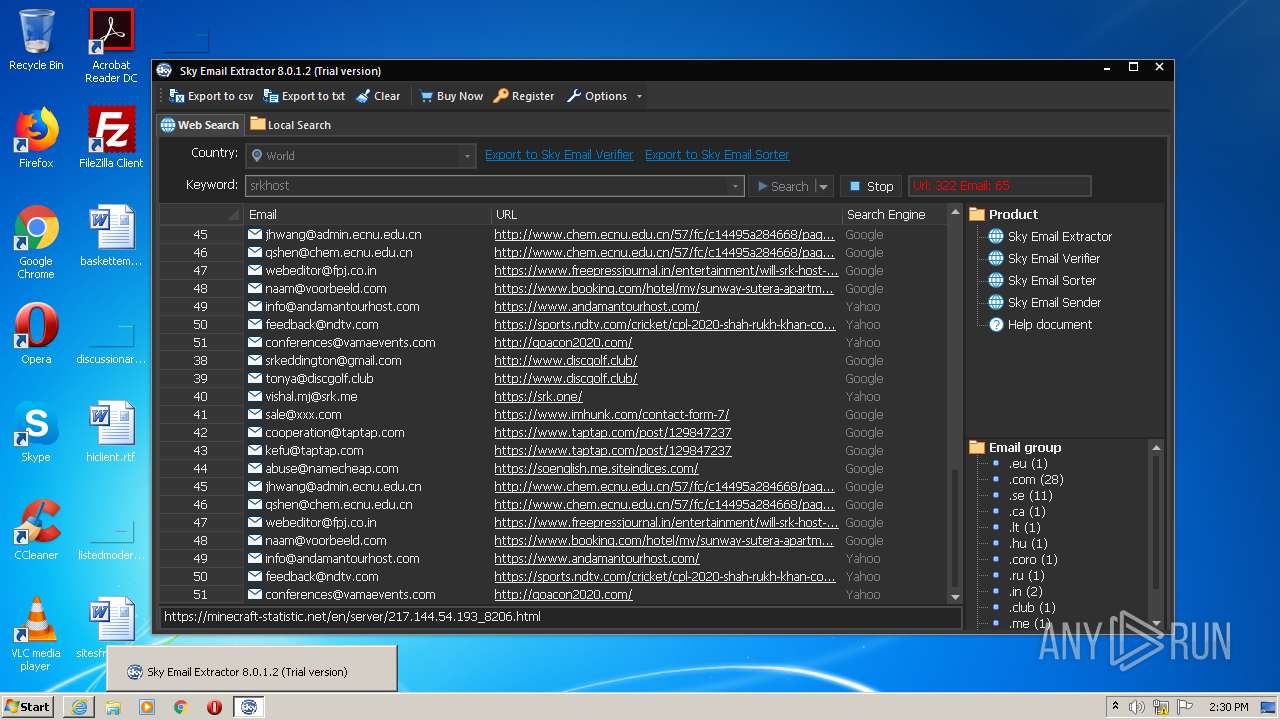Stop the running search

(x=870, y=186)
